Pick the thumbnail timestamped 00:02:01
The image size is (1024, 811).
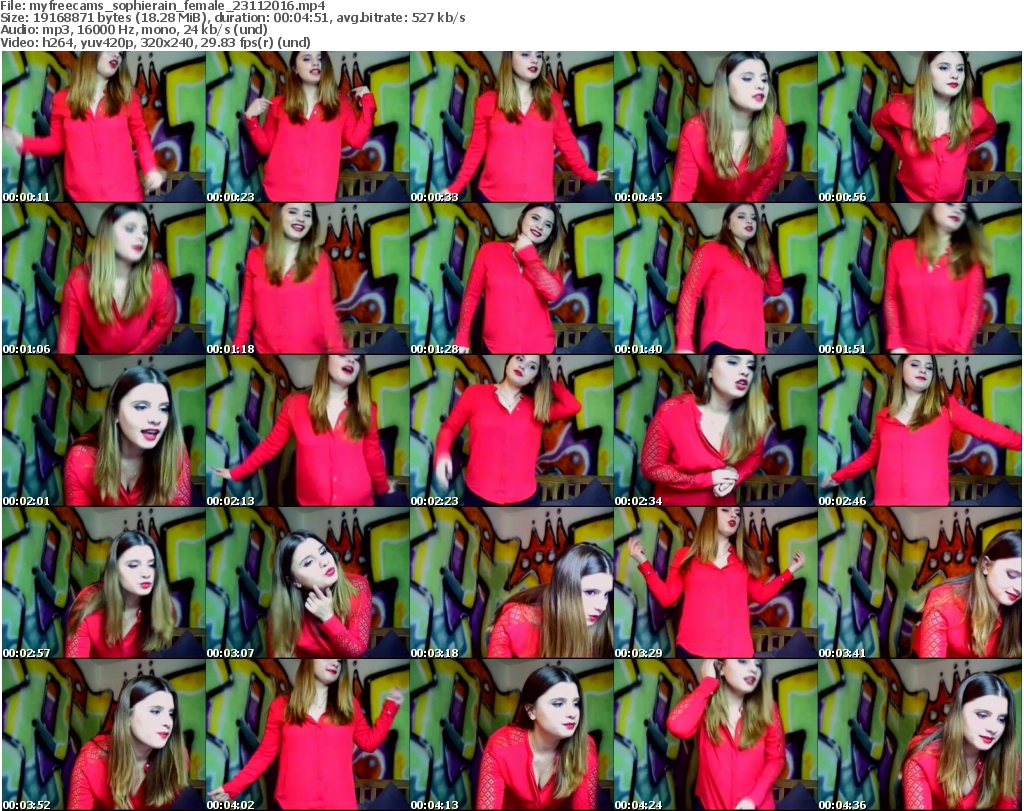(x=104, y=431)
